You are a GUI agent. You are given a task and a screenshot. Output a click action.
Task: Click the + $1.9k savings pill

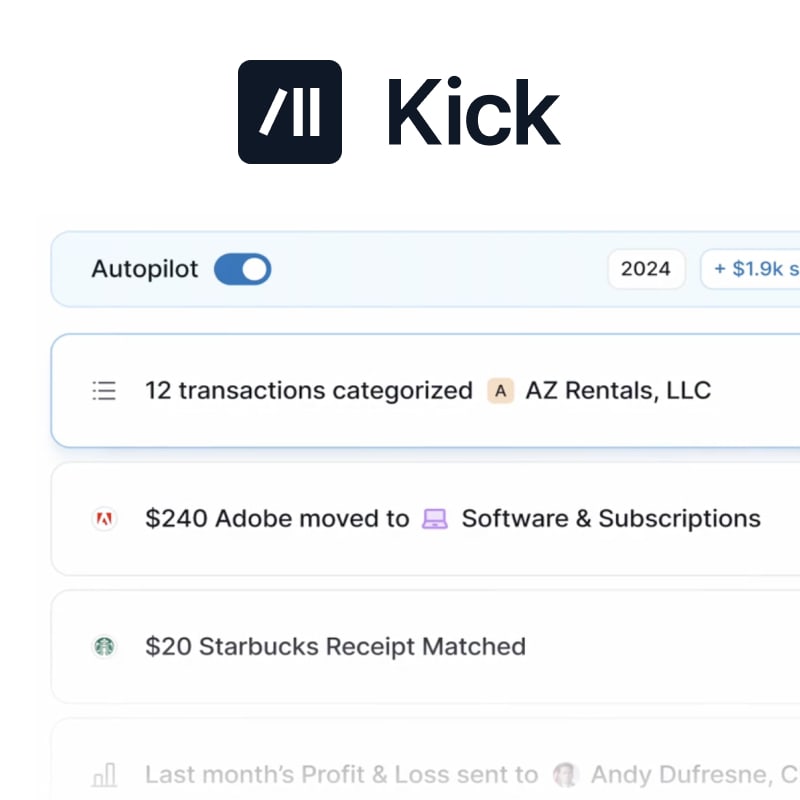click(x=752, y=269)
